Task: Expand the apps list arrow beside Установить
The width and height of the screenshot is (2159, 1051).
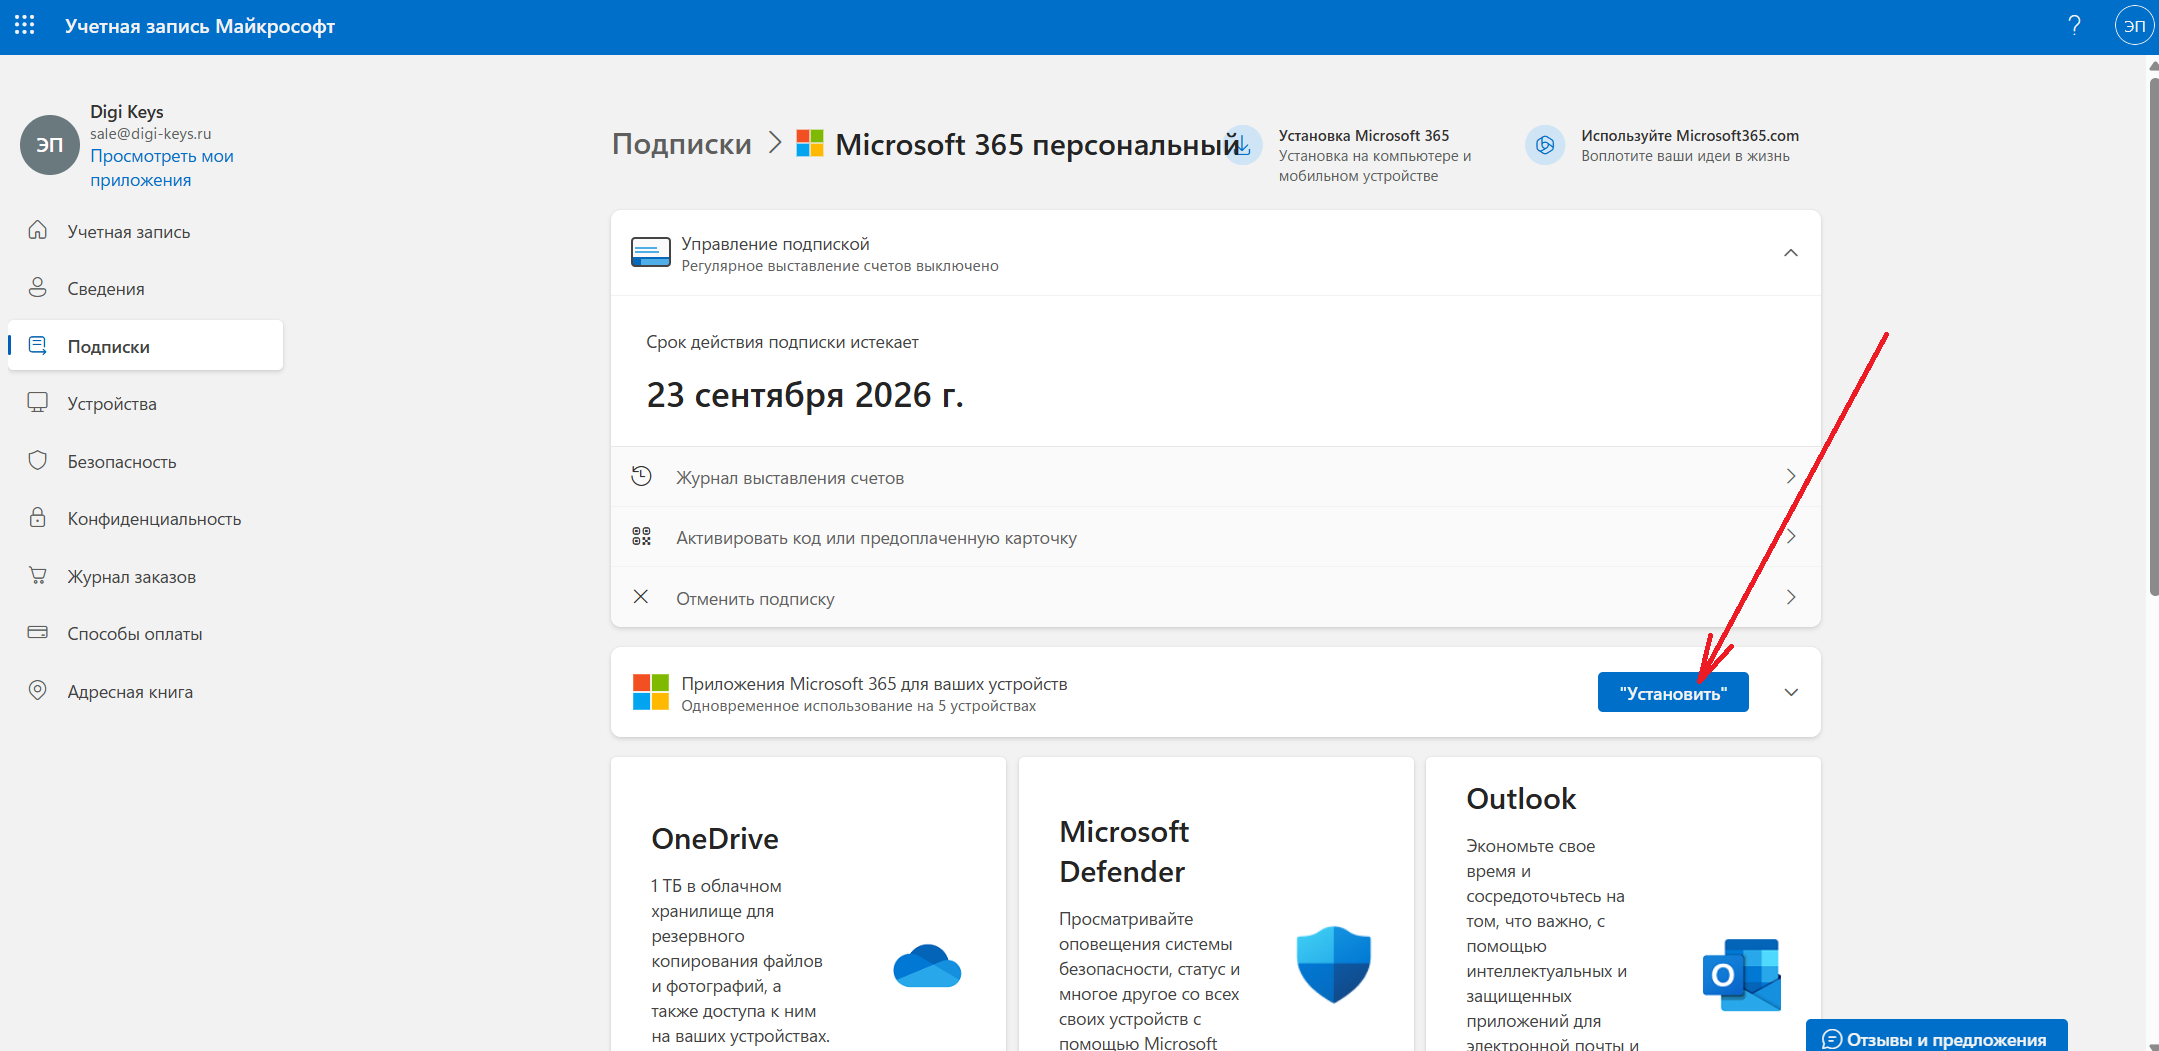Action: (1792, 691)
